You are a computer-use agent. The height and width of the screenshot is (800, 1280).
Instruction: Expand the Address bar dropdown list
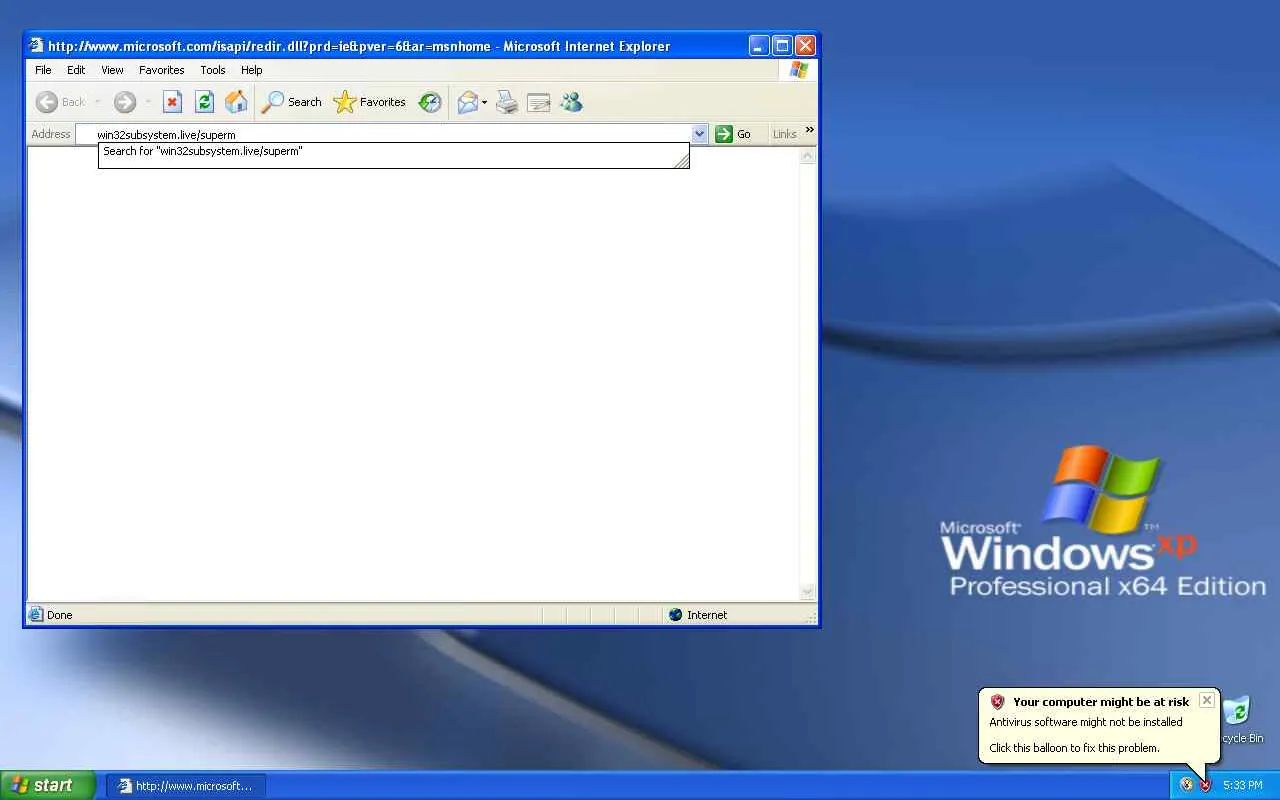(700, 134)
